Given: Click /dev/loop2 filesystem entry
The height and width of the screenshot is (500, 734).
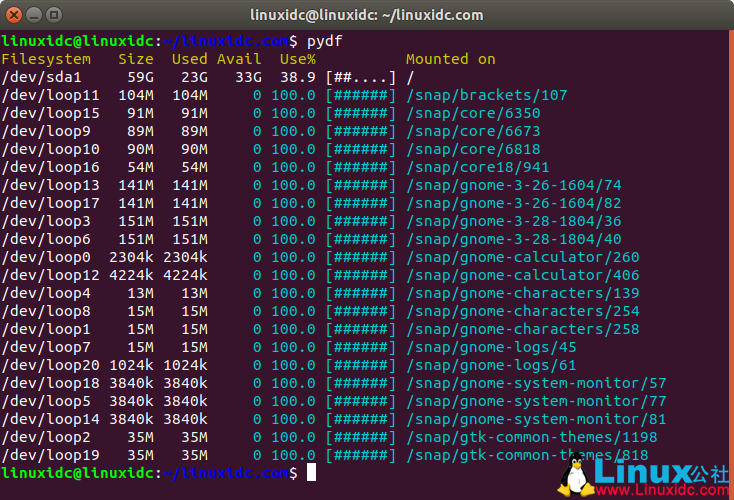Looking at the screenshot, I should [x=46, y=438].
